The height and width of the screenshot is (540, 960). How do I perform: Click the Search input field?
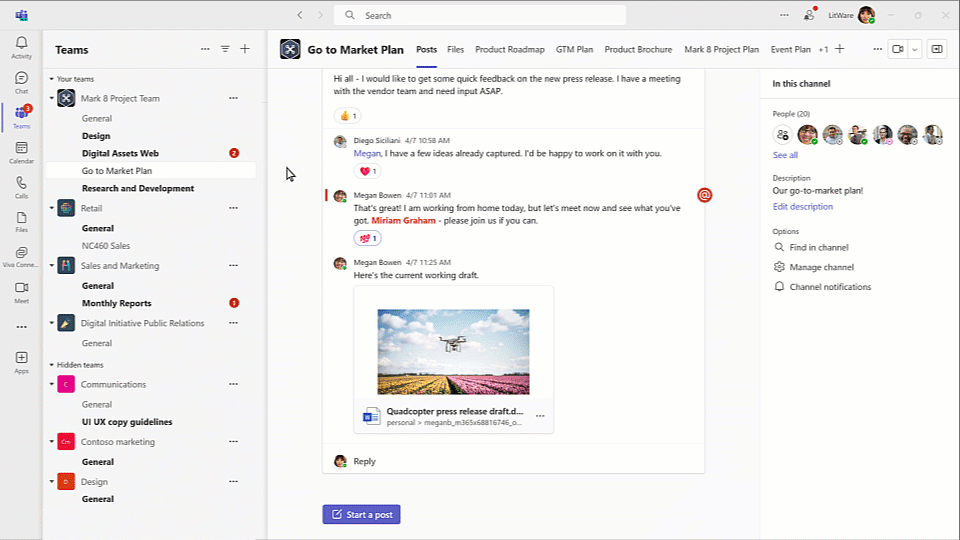coord(480,15)
